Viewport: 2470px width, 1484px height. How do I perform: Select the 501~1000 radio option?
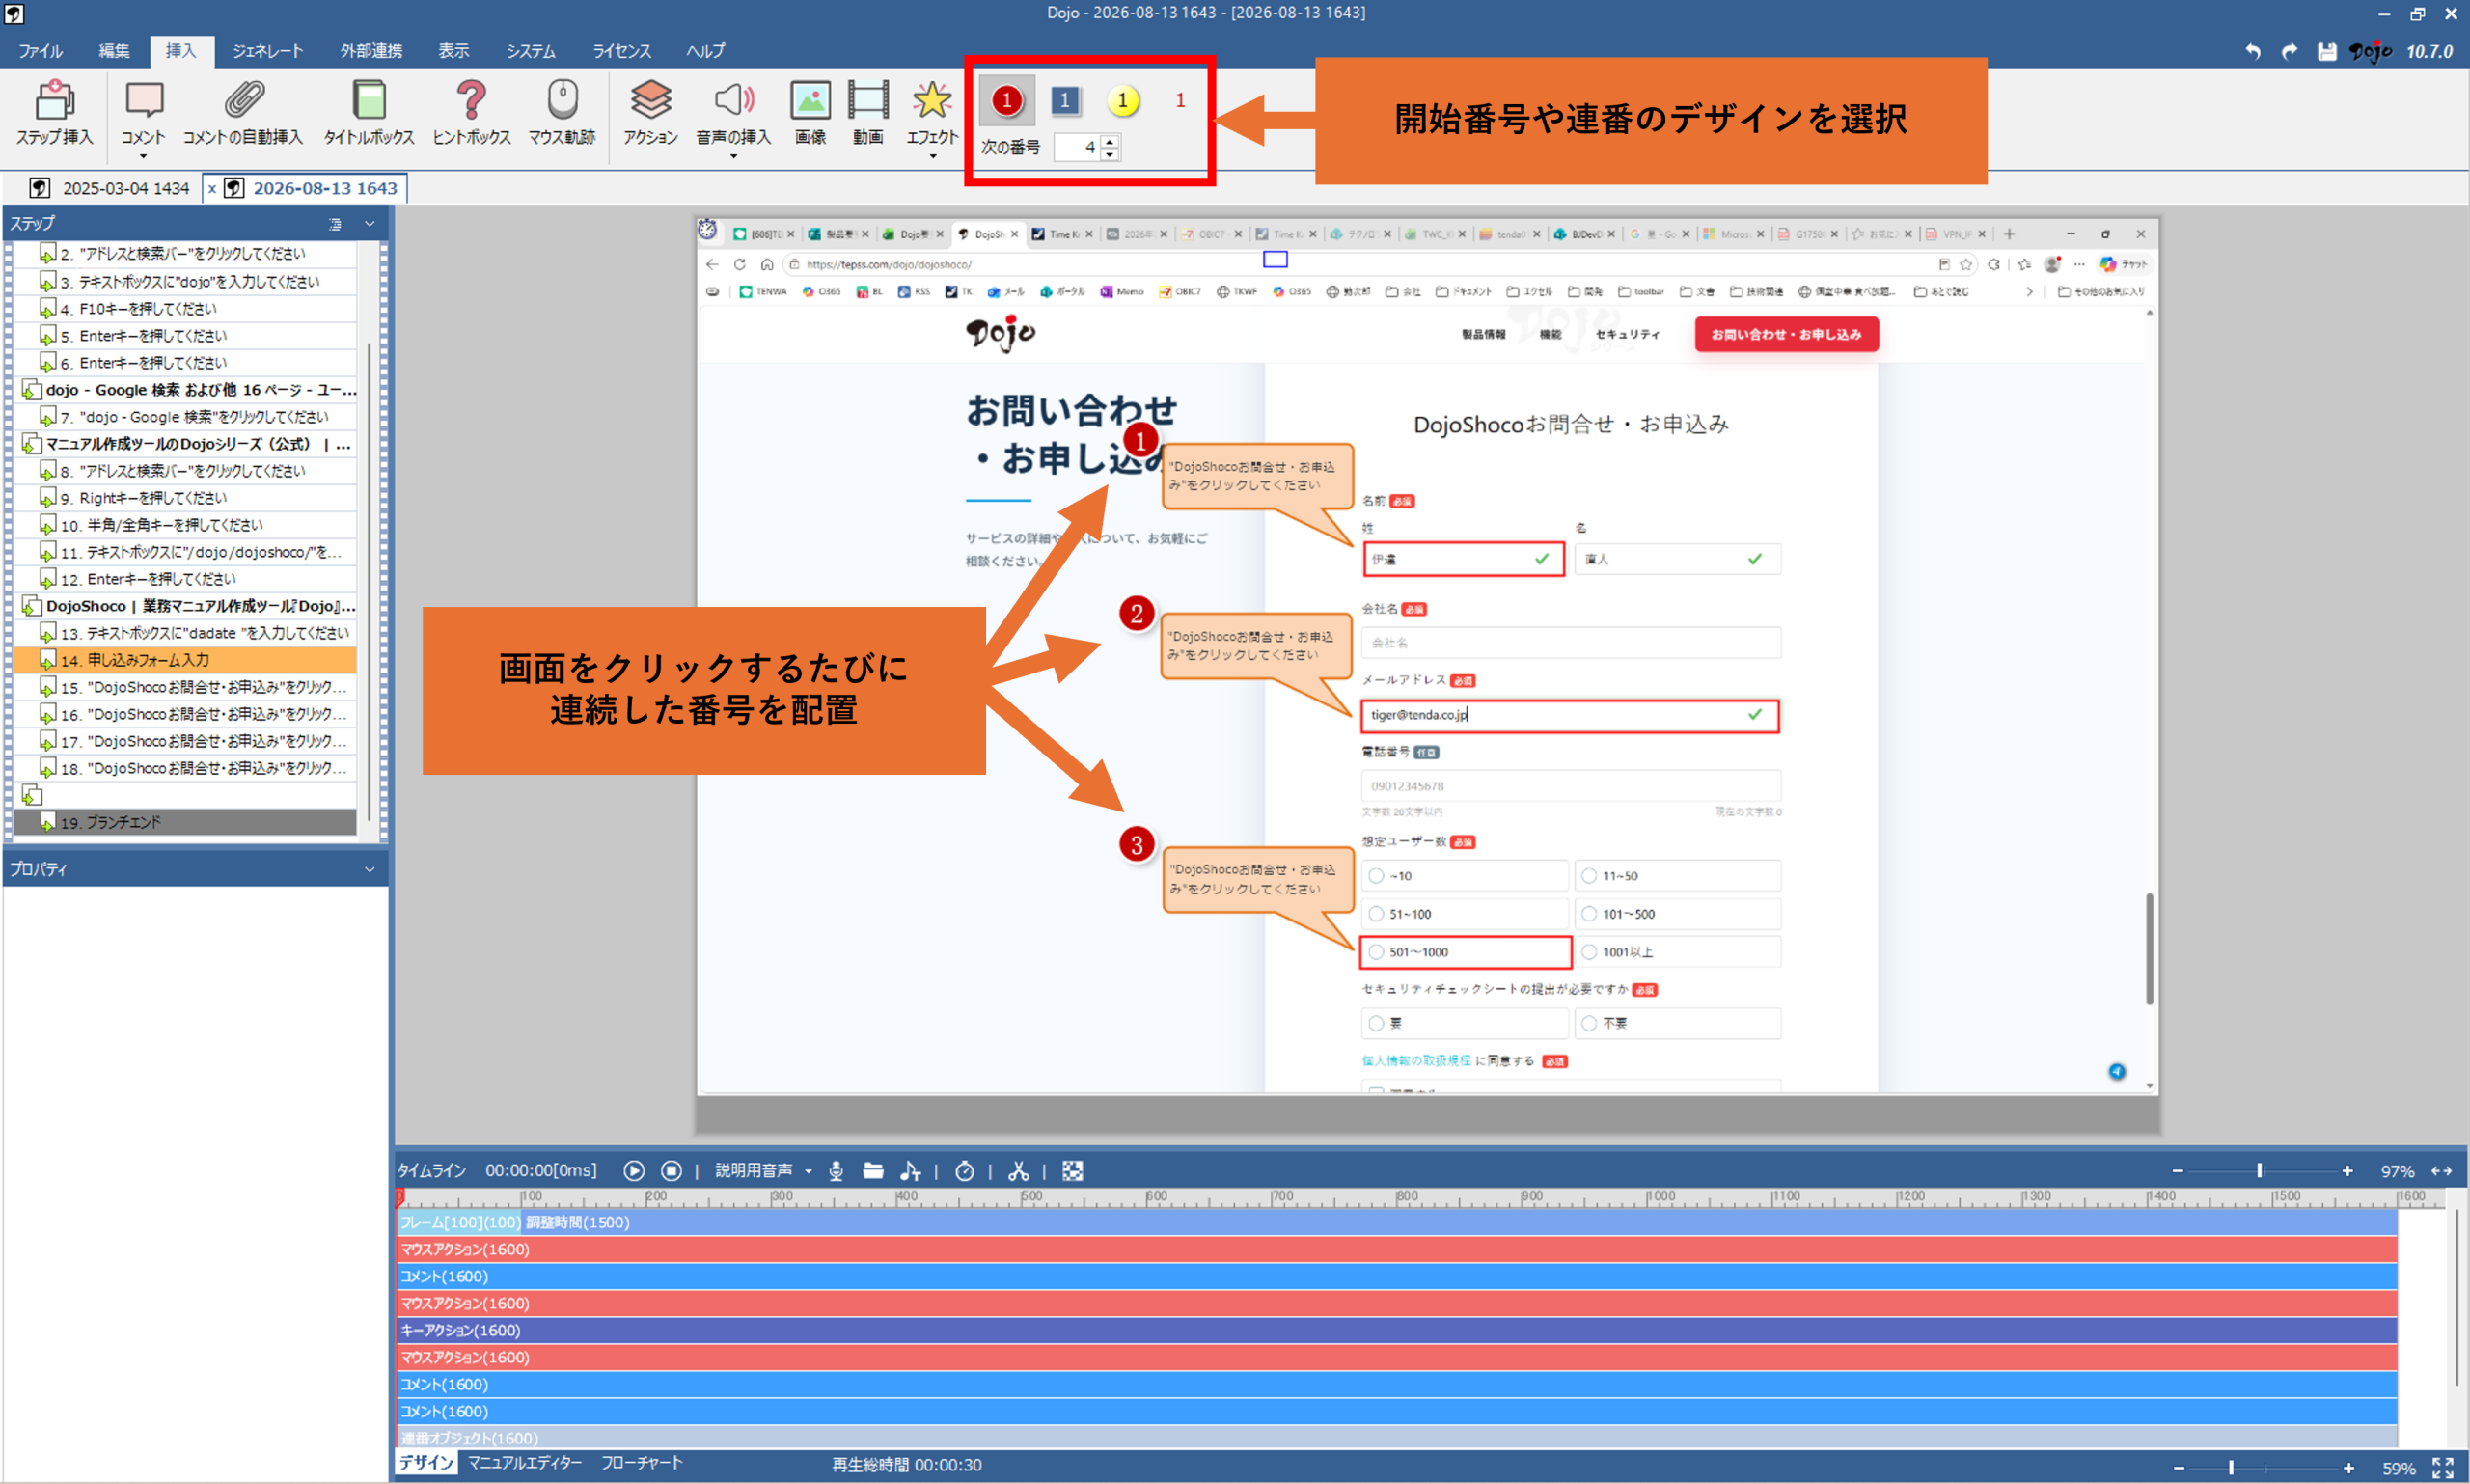click(x=1376, y=952)
